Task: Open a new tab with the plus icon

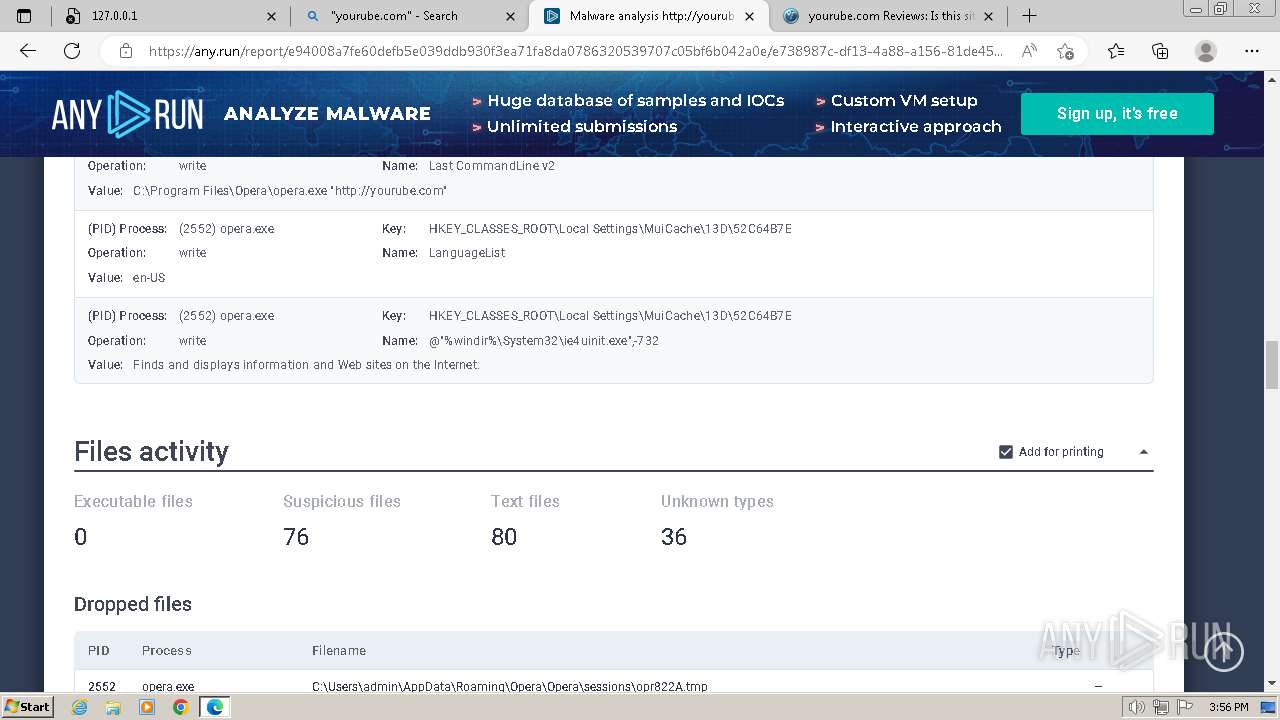Action: [x=1029, y=16]
